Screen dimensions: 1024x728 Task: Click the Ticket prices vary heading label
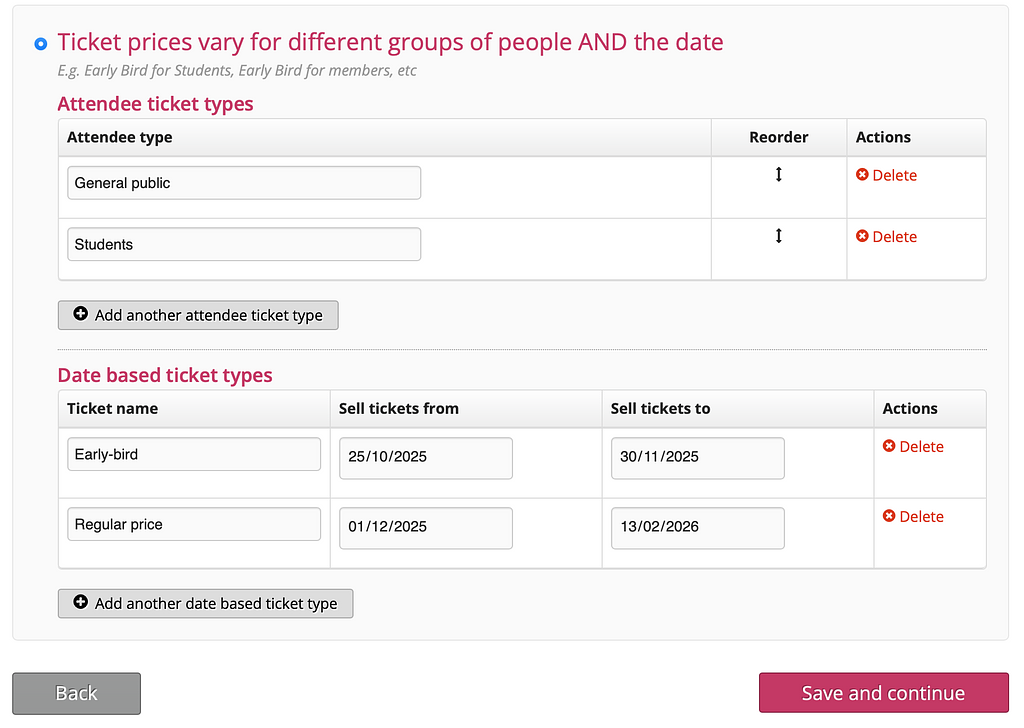[x=390, y=42]
